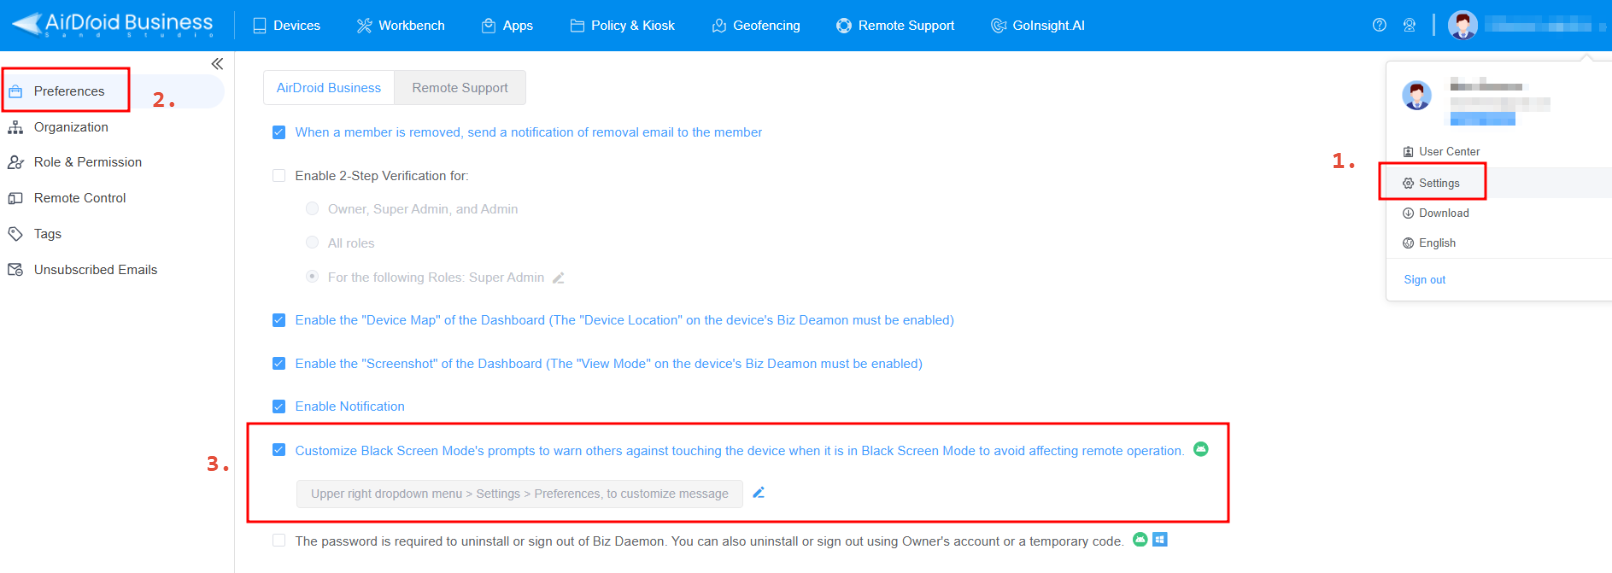The height and width of the screenshot is (573, 1612).
Task: Edit roles via pencil beside Super Admin
Action: click(x=559, y=278)
